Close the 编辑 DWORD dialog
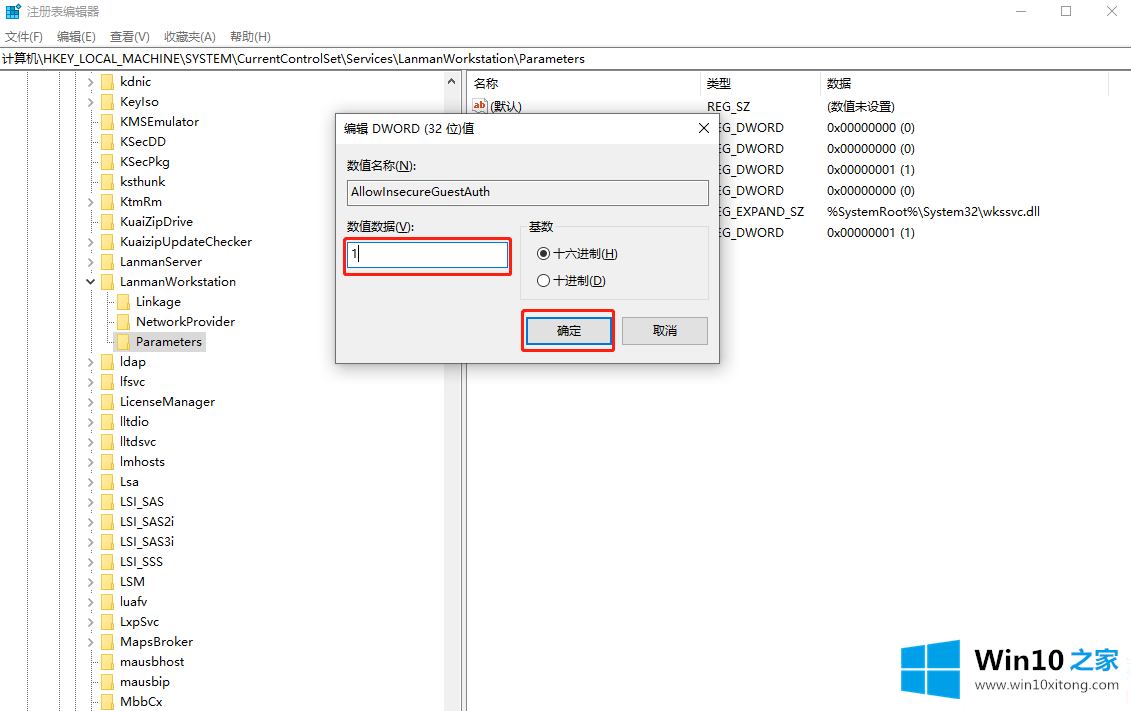 [x=704, y=128]
